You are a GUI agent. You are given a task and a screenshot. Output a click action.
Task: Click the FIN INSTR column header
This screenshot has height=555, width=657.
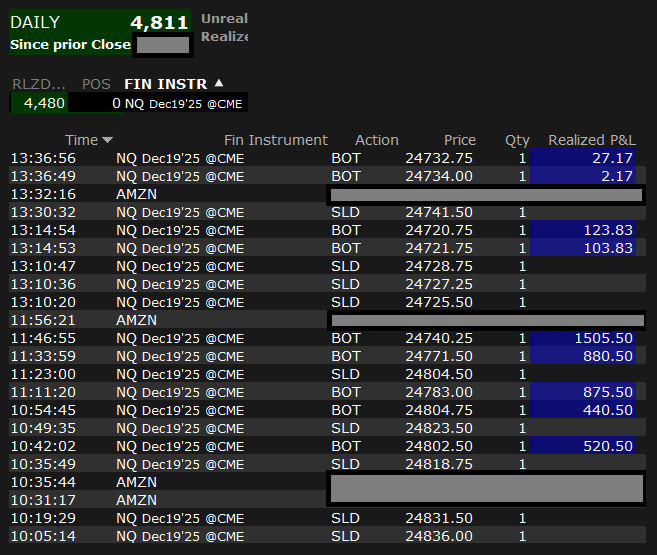coord(166,84)
